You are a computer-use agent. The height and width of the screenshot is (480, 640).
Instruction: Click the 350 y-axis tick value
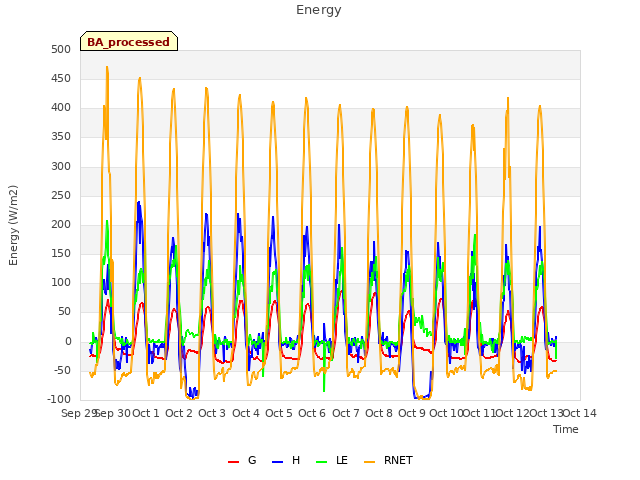point(61,137)
